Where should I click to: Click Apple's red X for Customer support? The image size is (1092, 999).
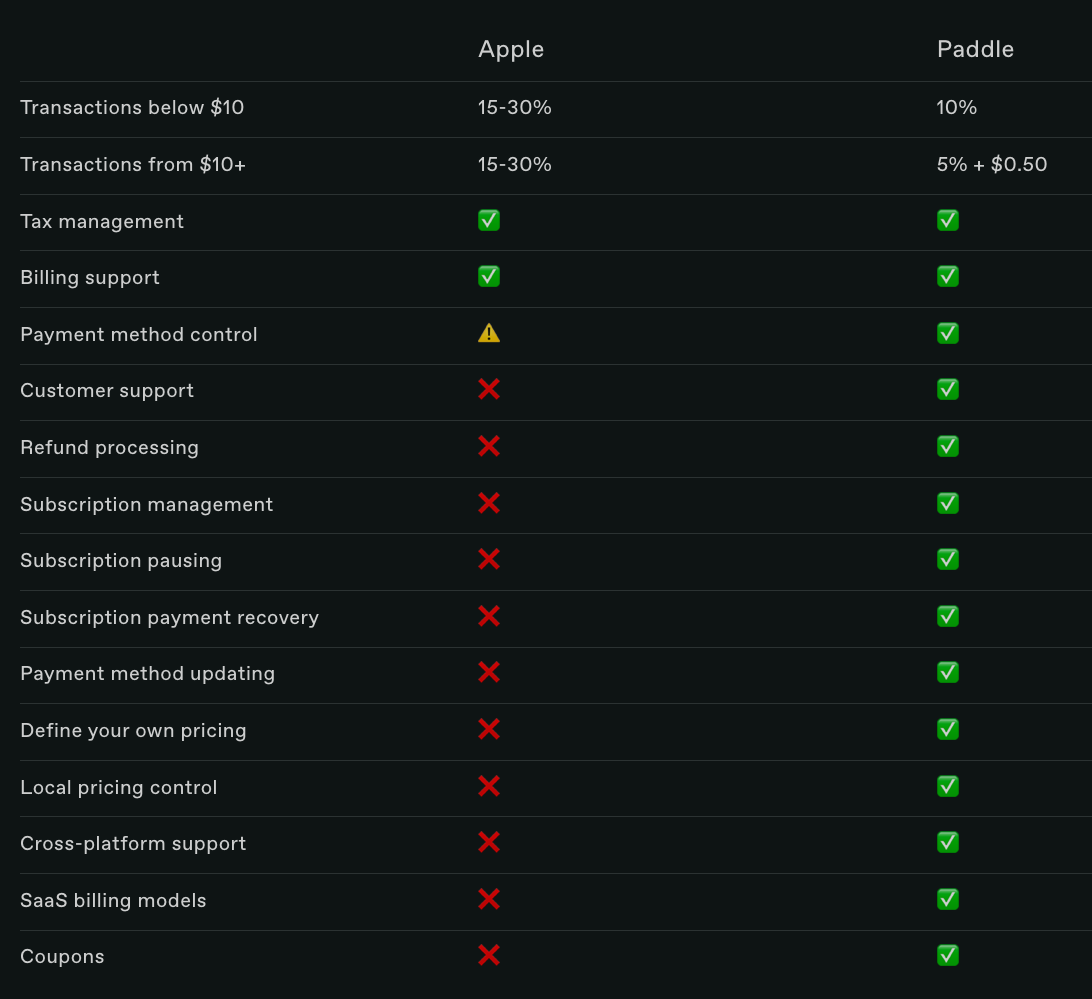click(489, 389)
